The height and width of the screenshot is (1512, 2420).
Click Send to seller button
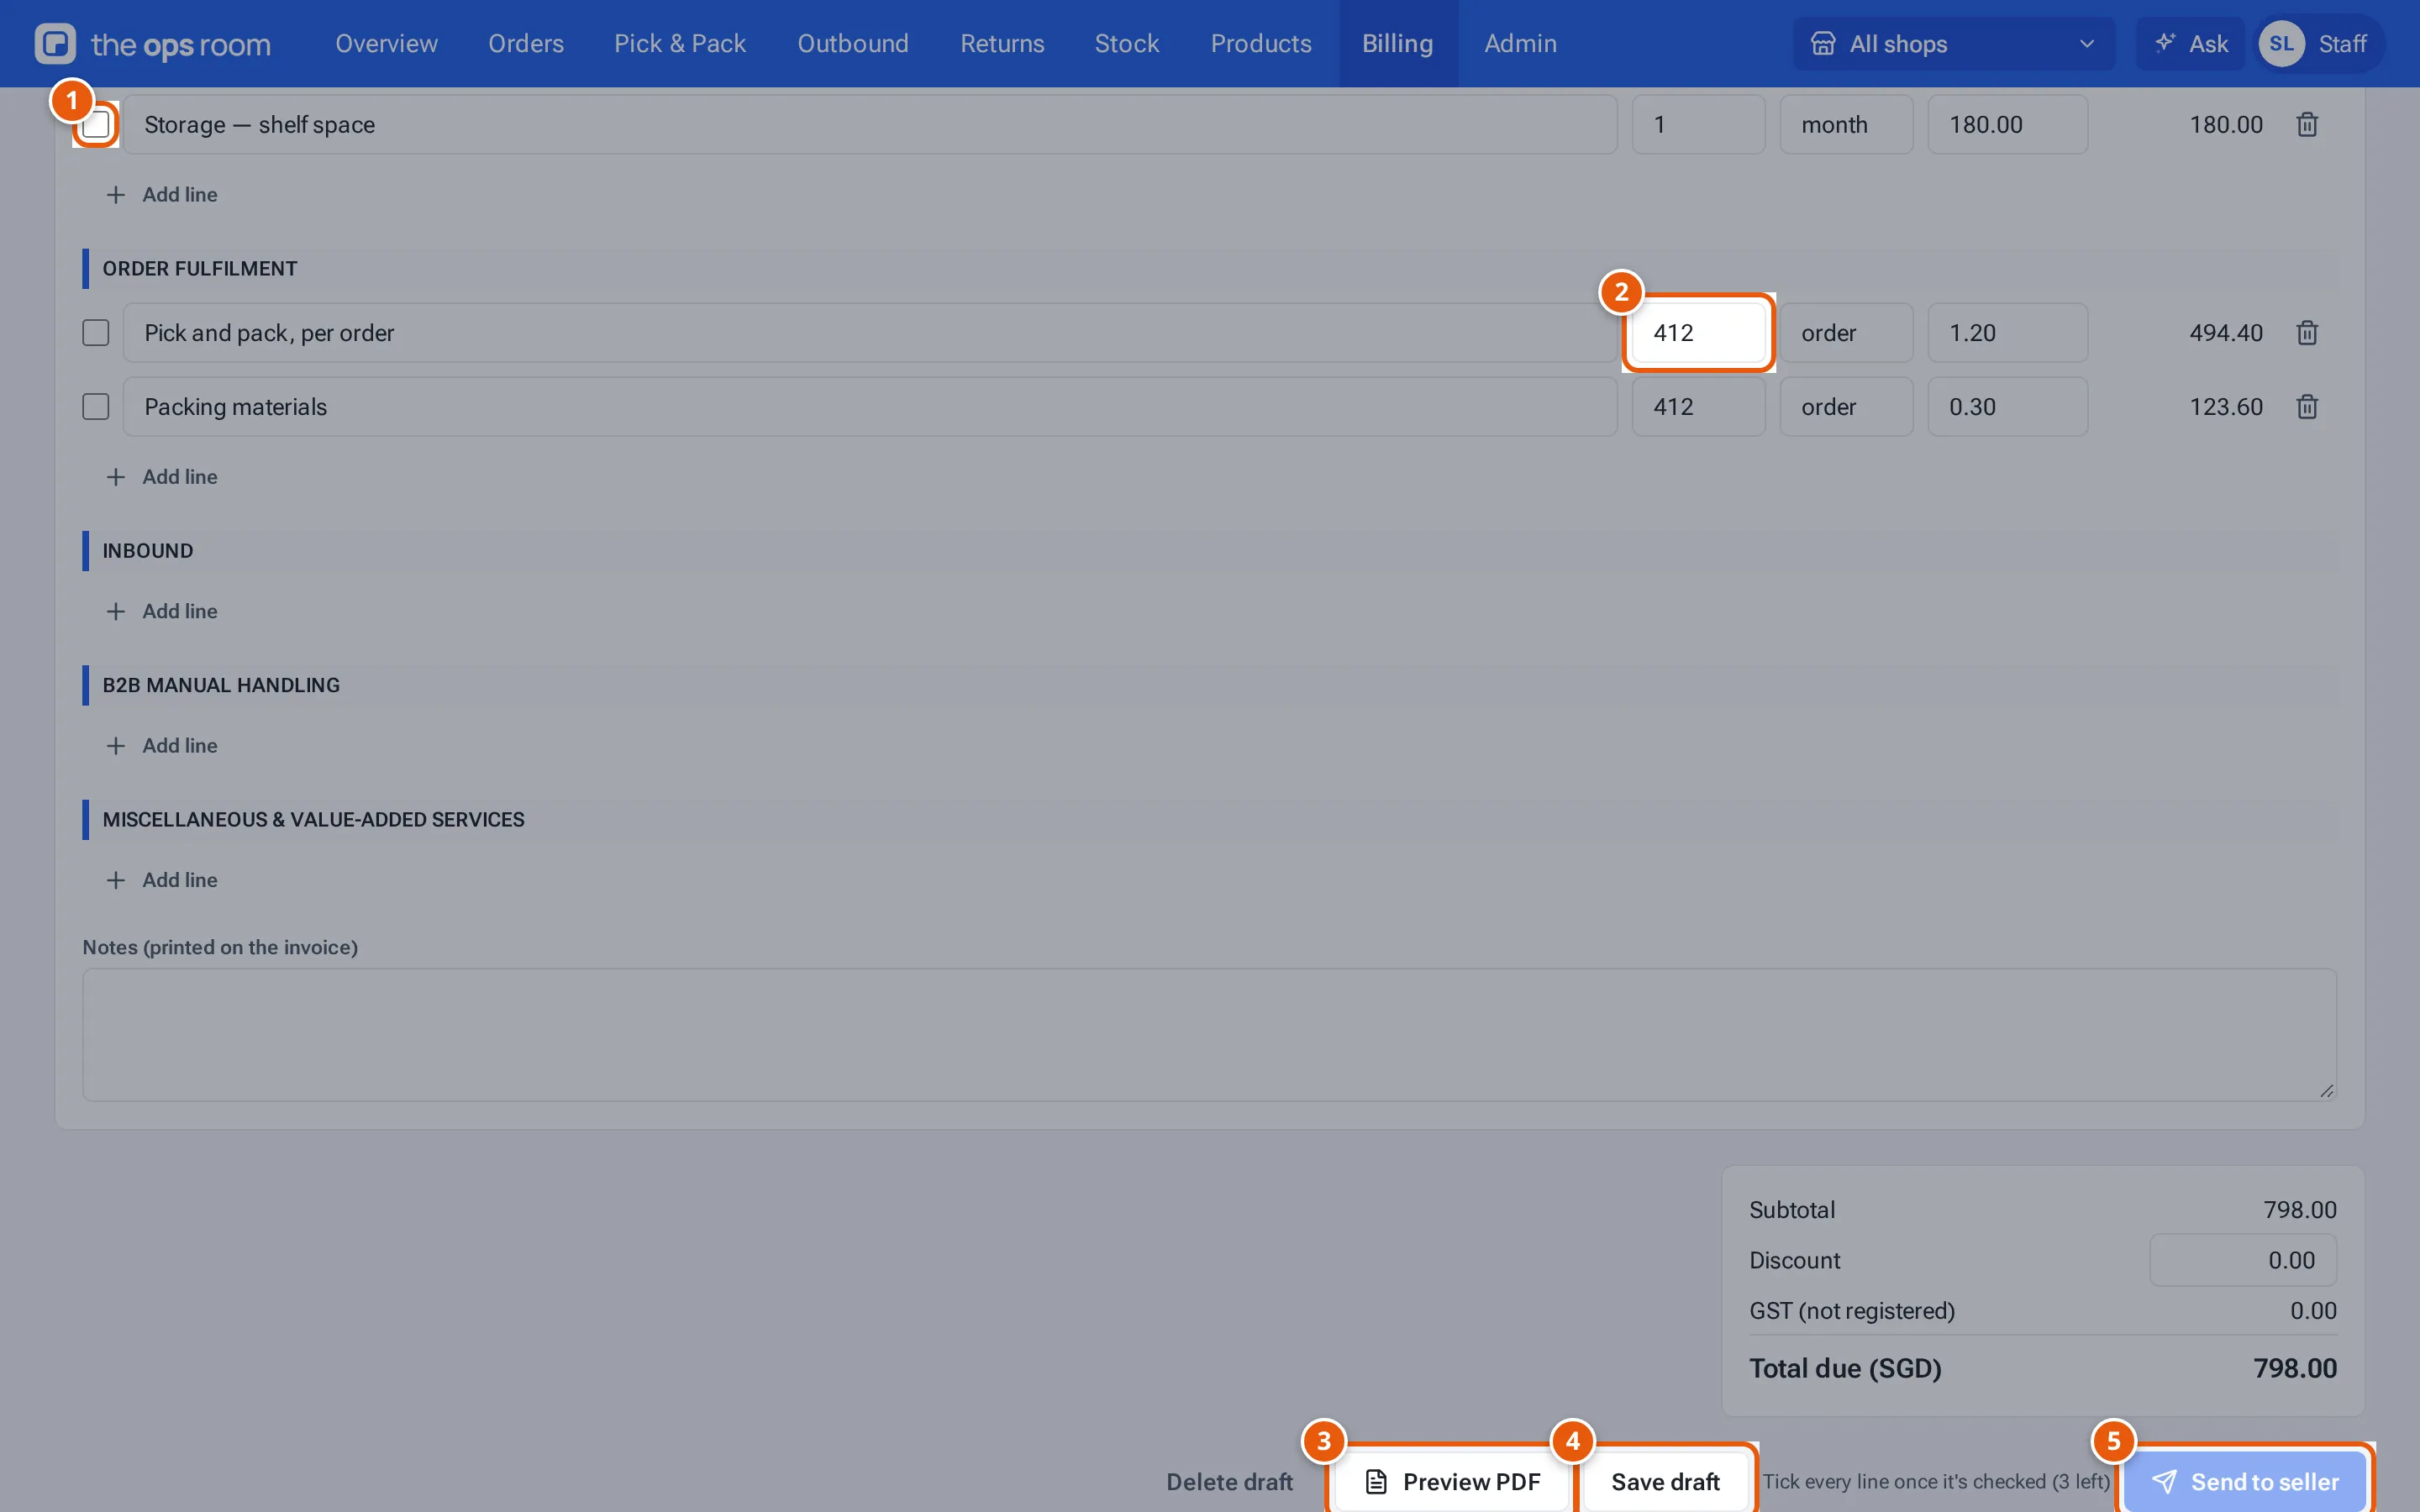tap(2245, 1482)
